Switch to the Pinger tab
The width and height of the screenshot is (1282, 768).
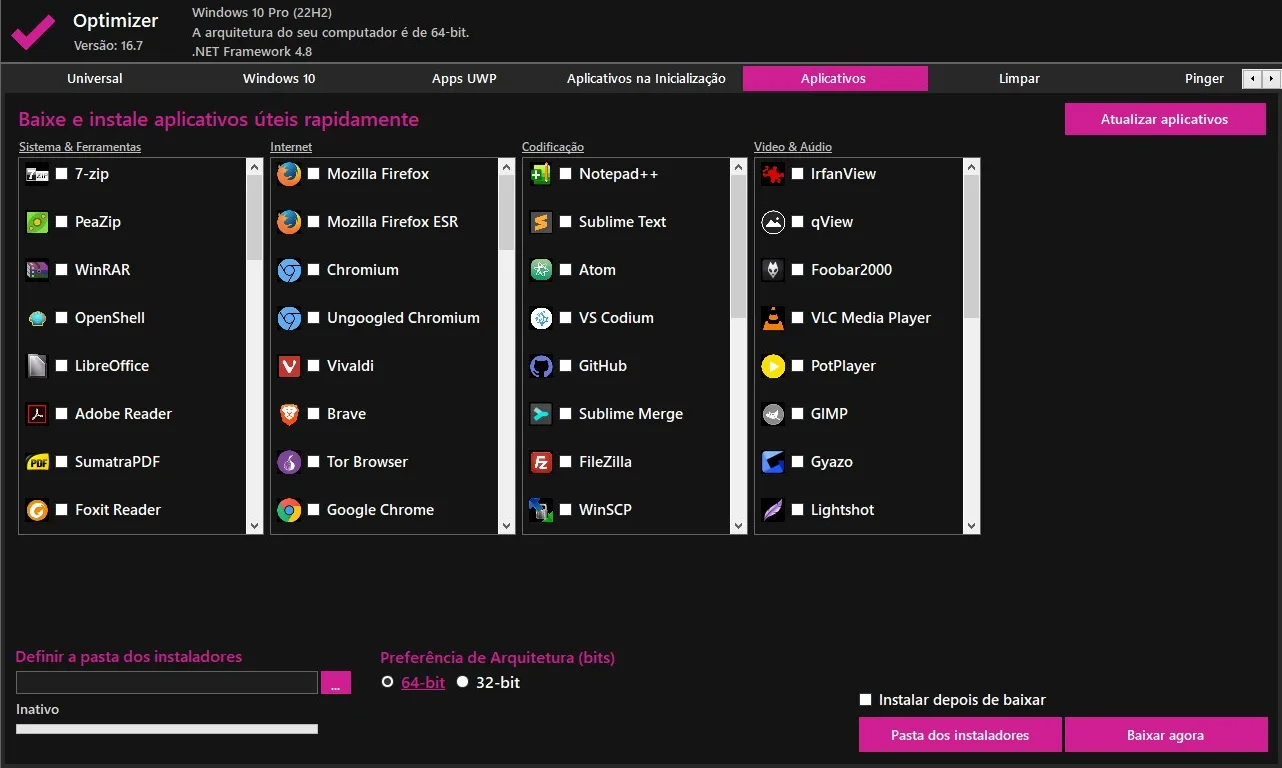1204,78
